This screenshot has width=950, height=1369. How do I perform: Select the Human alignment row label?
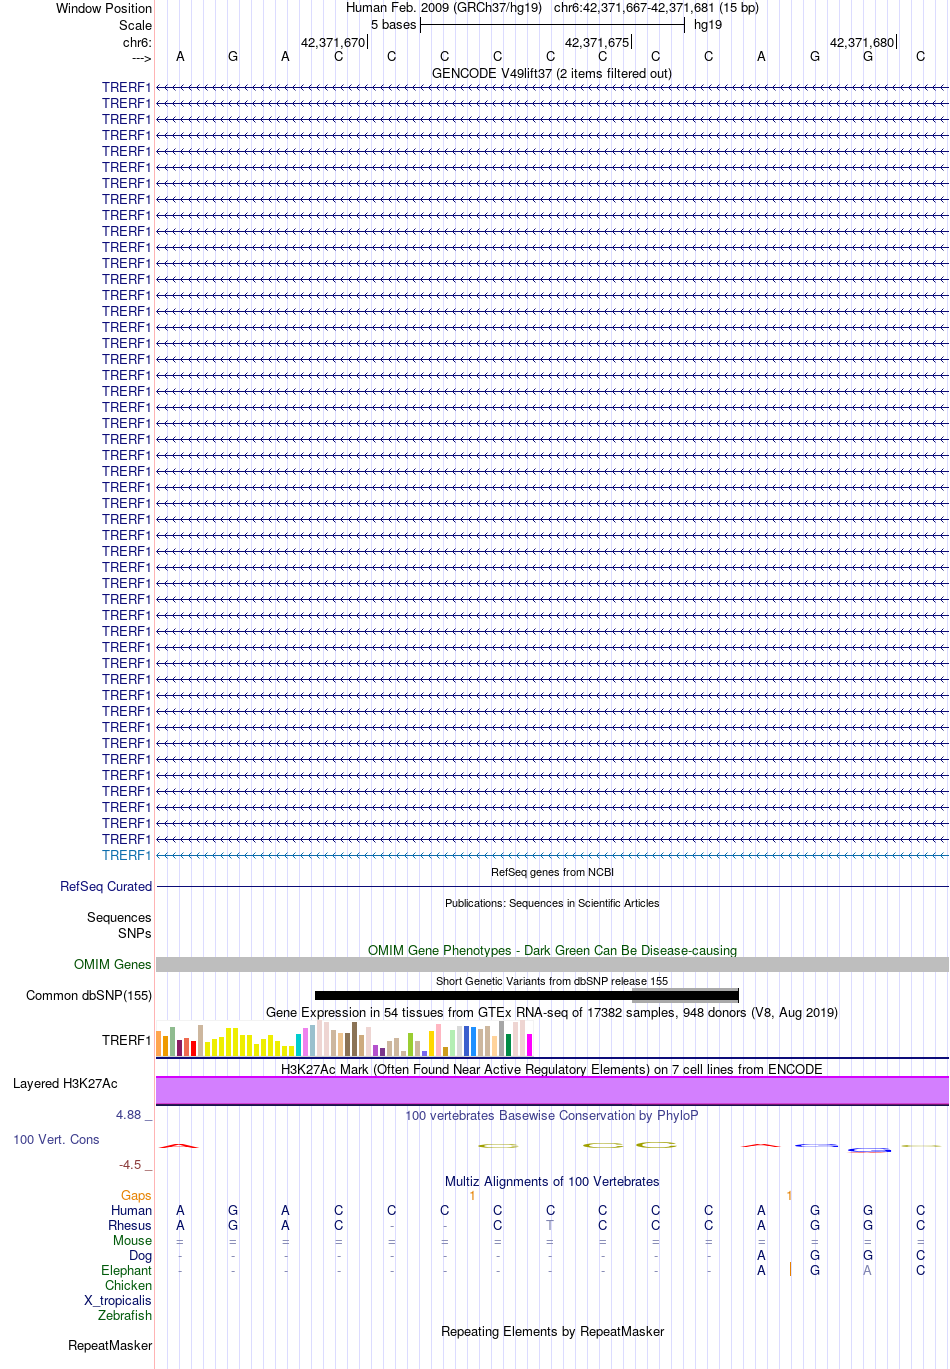(131, 1210)
